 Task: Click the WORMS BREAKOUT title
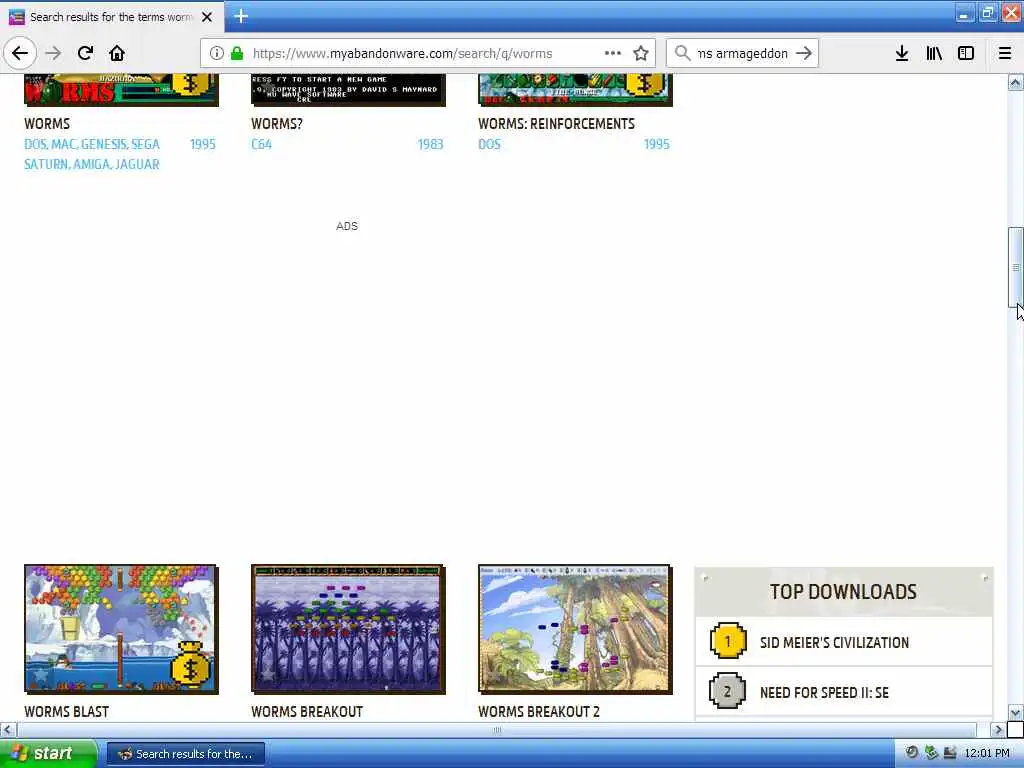307,711
